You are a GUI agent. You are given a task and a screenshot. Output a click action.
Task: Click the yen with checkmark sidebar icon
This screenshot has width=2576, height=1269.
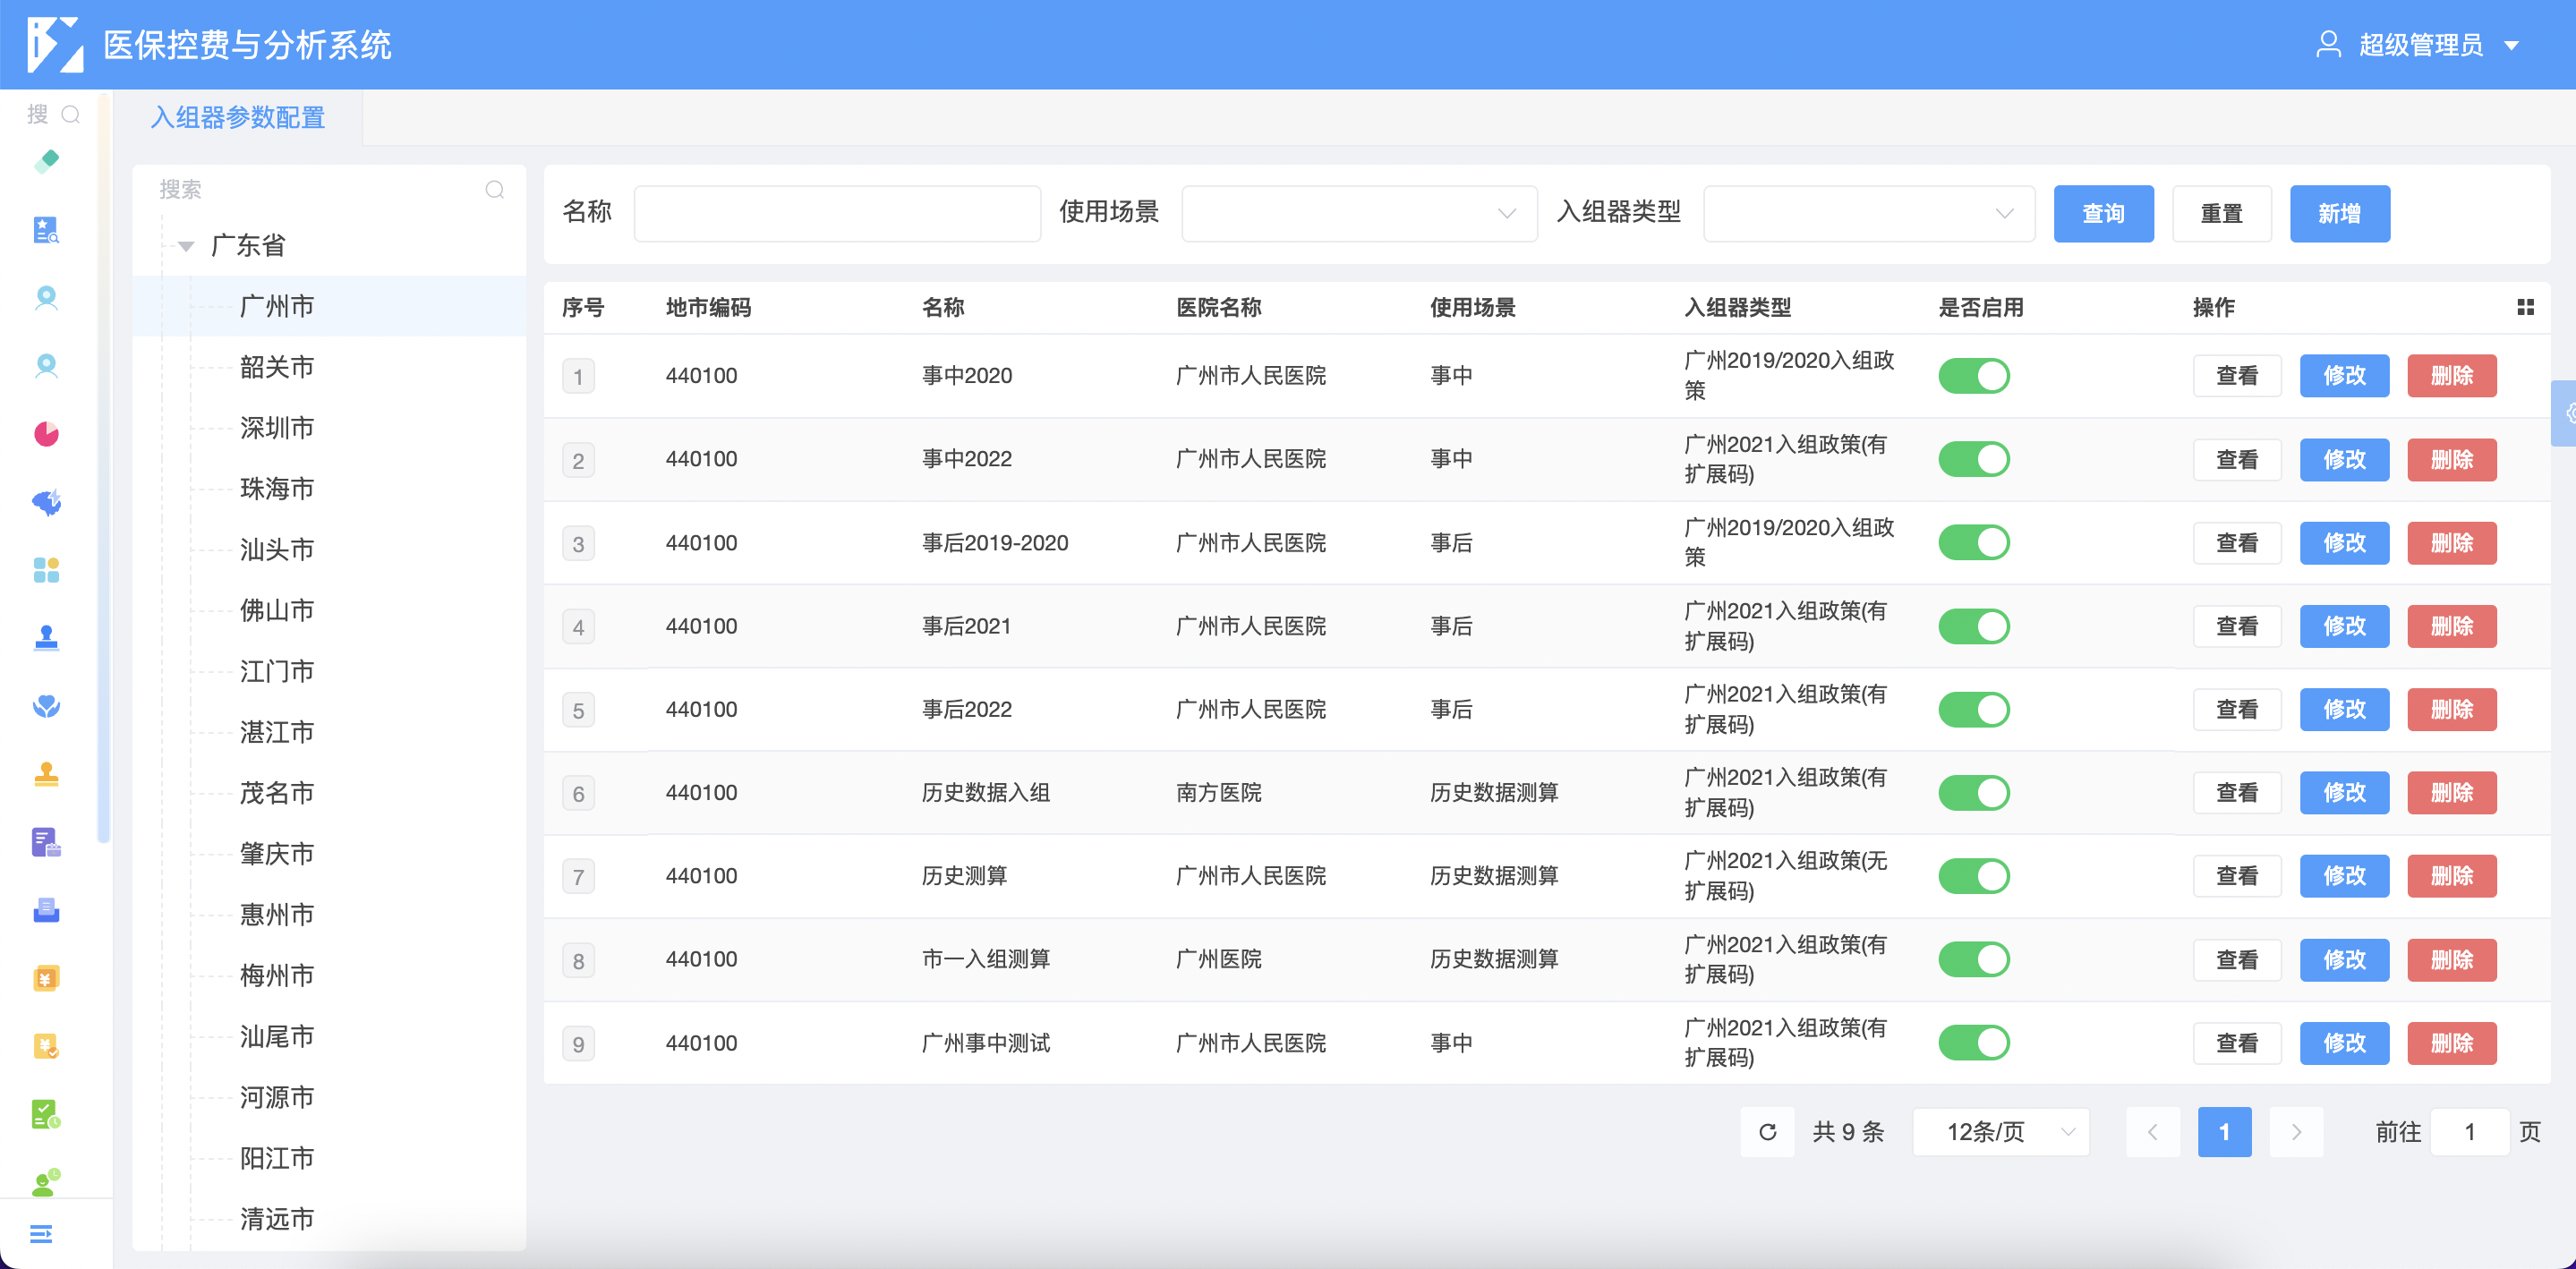pyautogui.click(x=46, y=1046)
